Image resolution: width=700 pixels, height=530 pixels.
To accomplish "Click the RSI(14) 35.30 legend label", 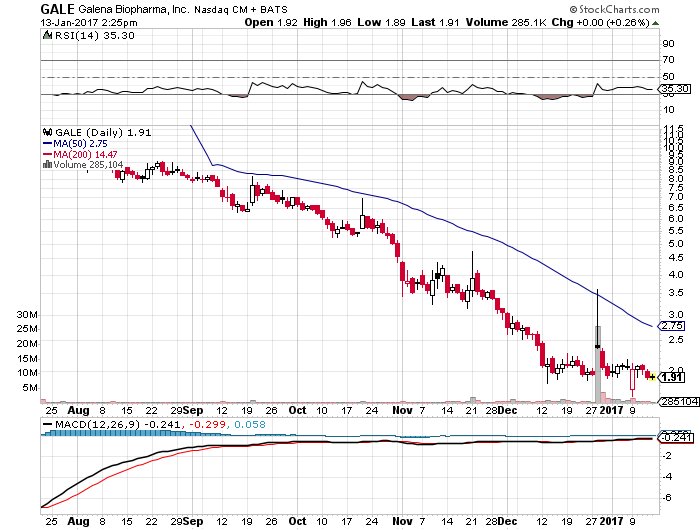I will point(95,35).
